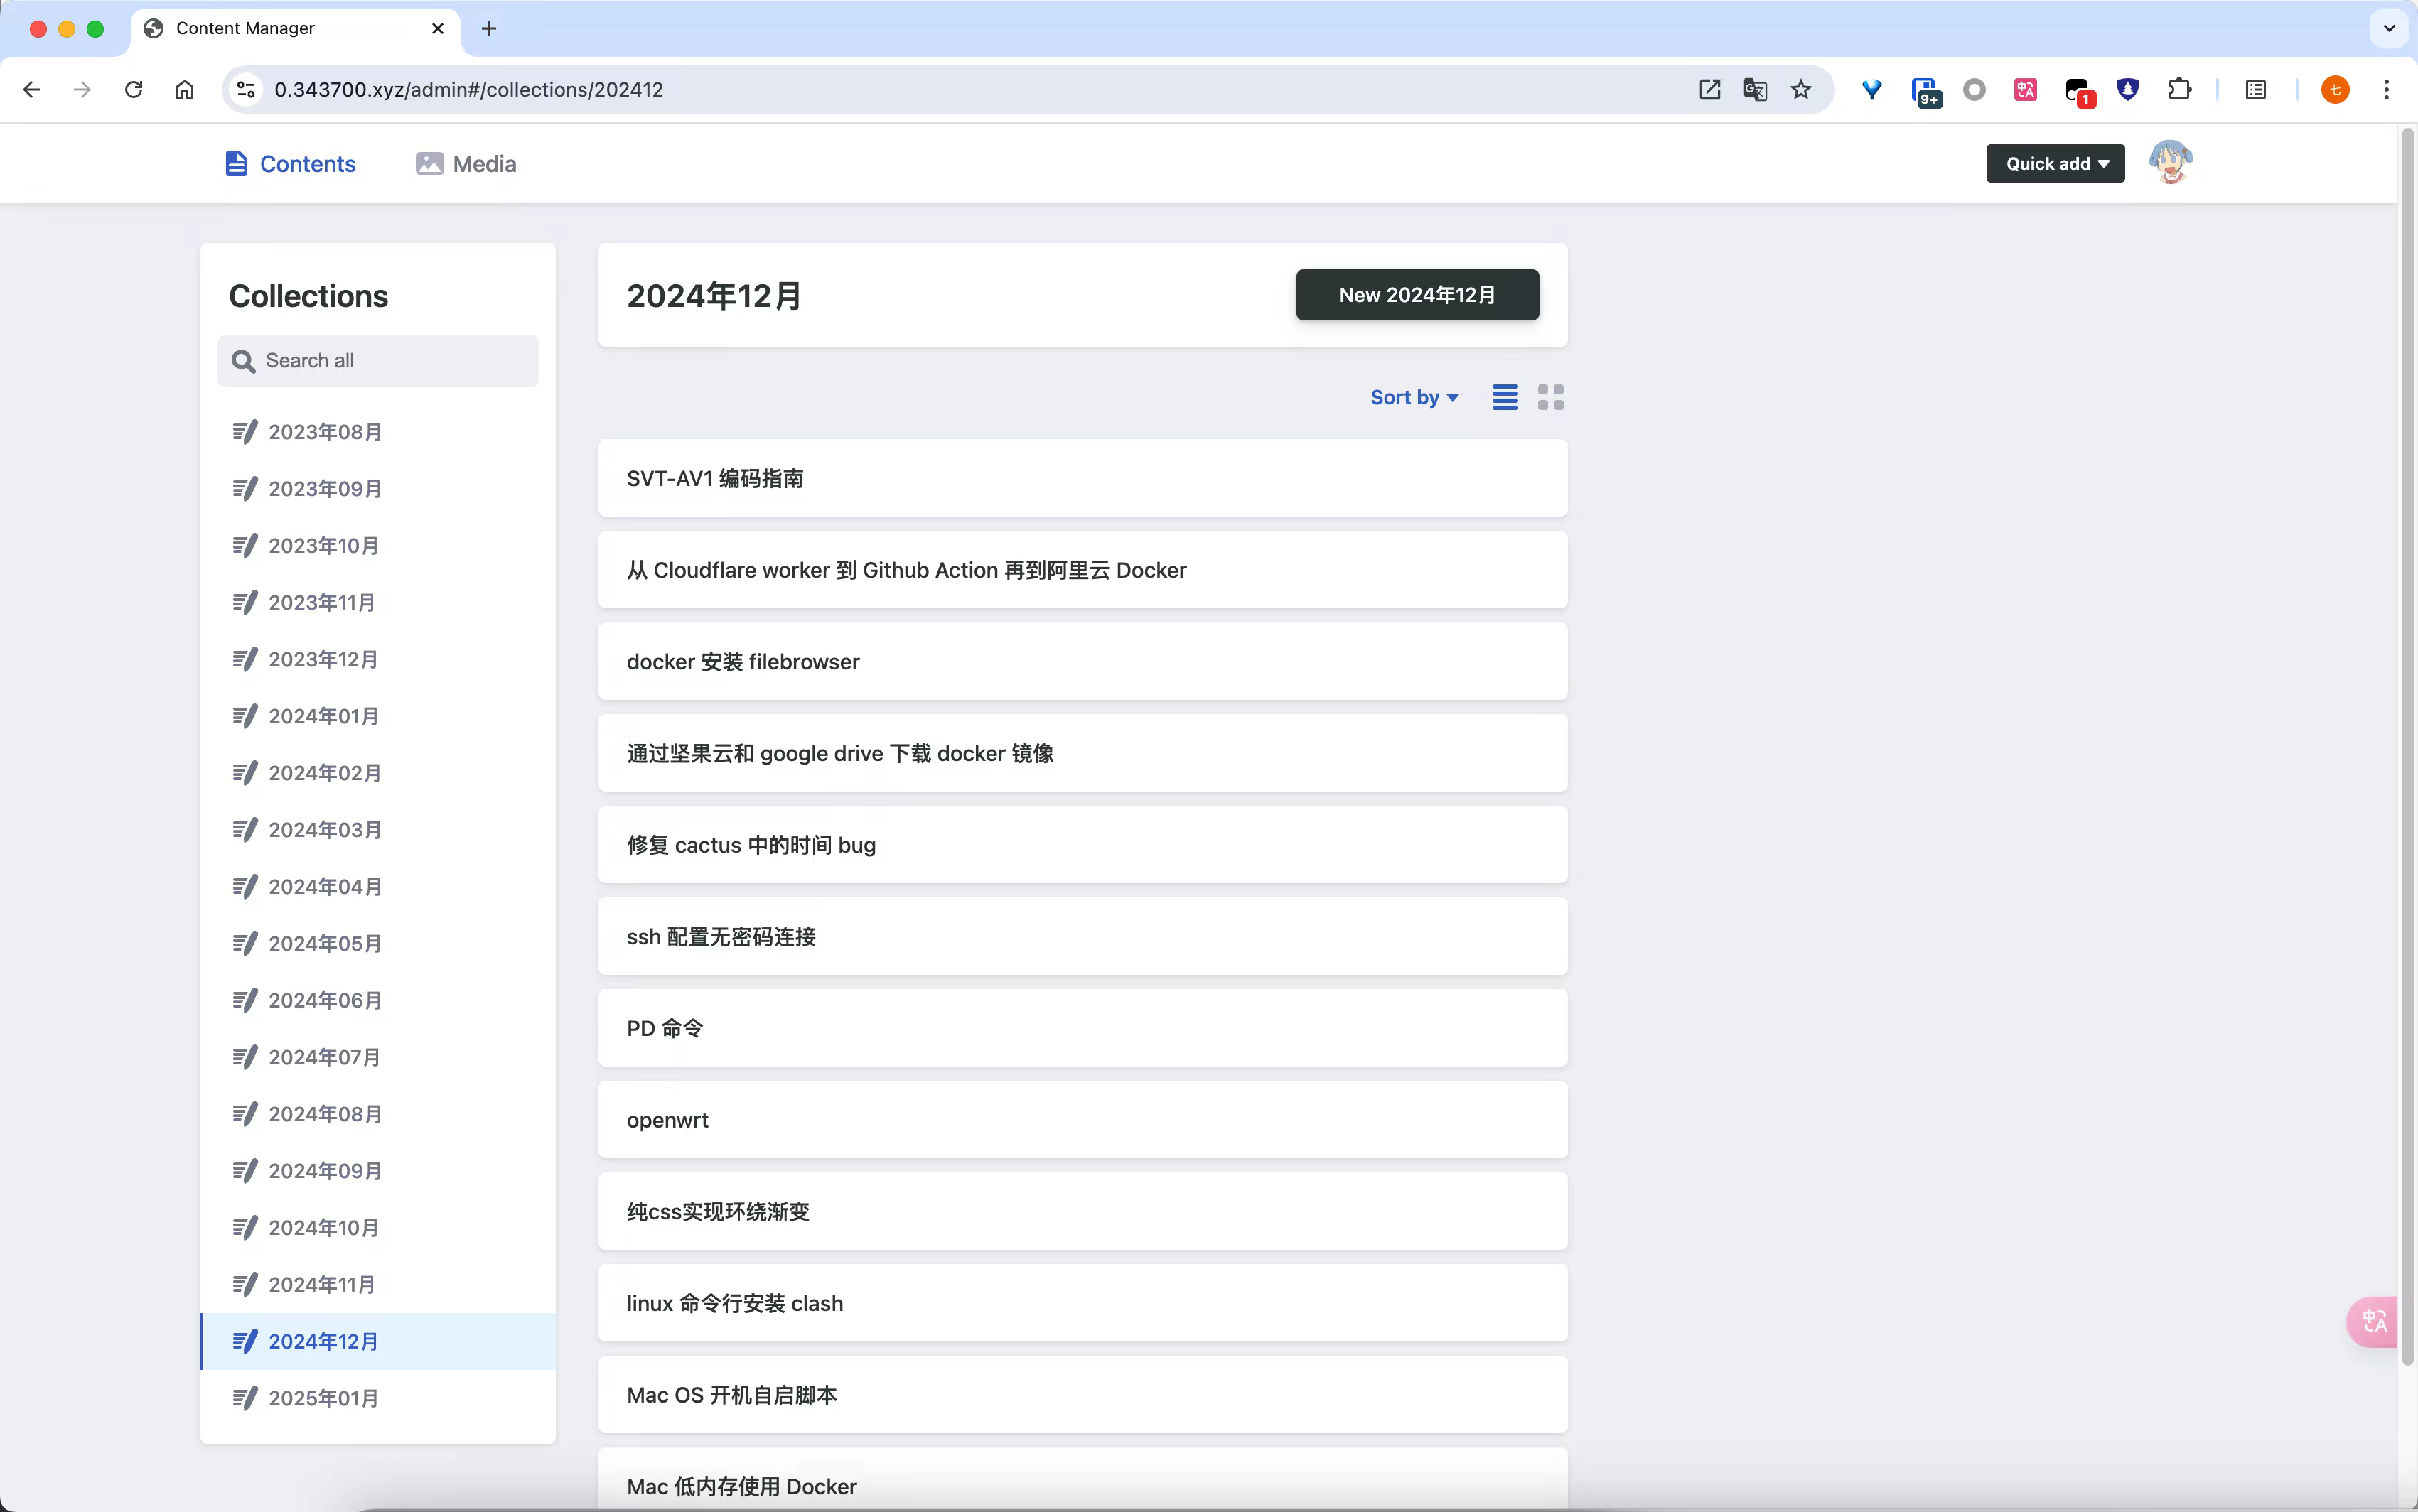Open the 2024年10月 collection

(x=378, y=1228)
